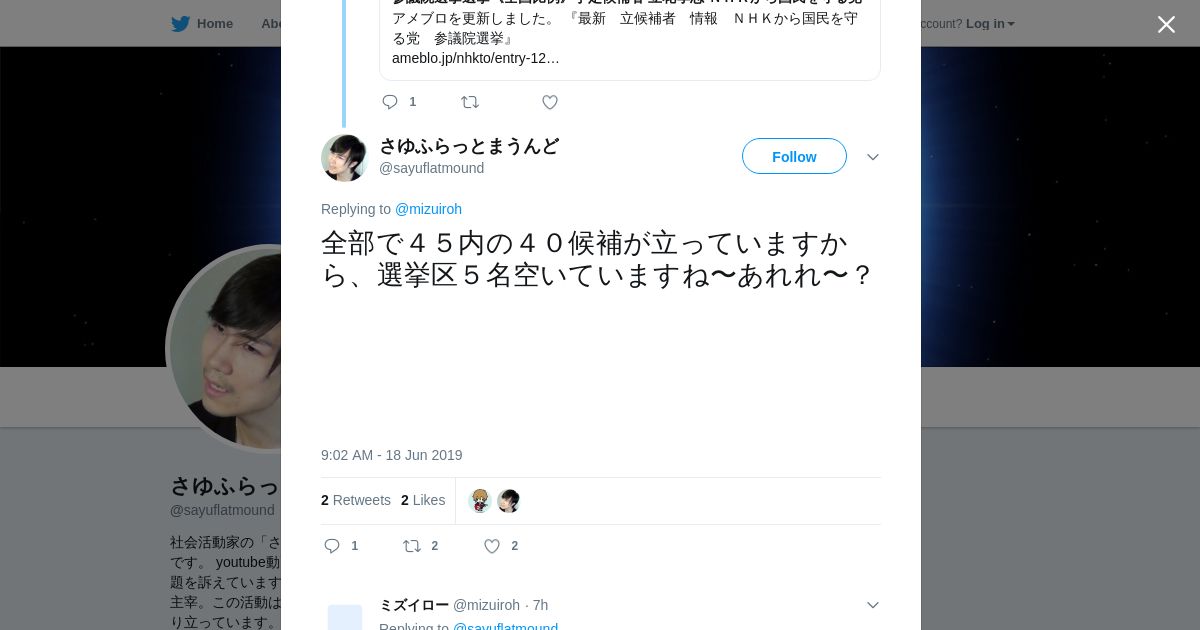The width and height of the screenshot is (1200, 630).
Task: Like the quoted tweet with the heart icon
Action: (549, 102)
